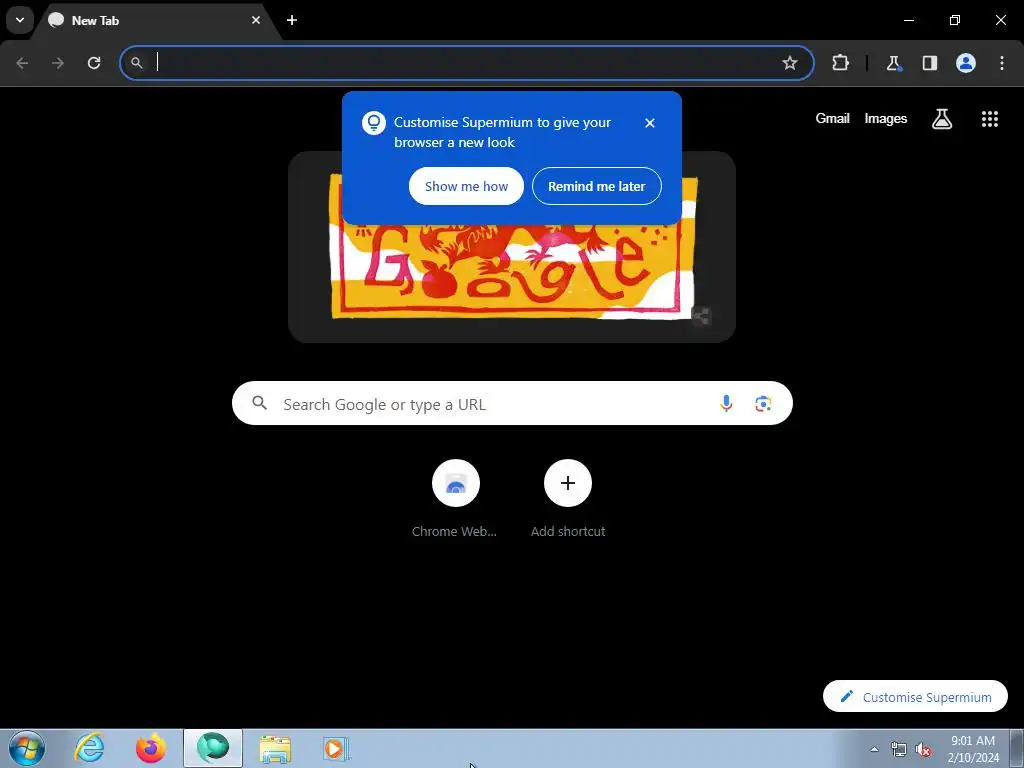The height and width of the screenshot is (768, 1024).
Task: Open Search Labs flask on page
Action: [x=942, y=119]
